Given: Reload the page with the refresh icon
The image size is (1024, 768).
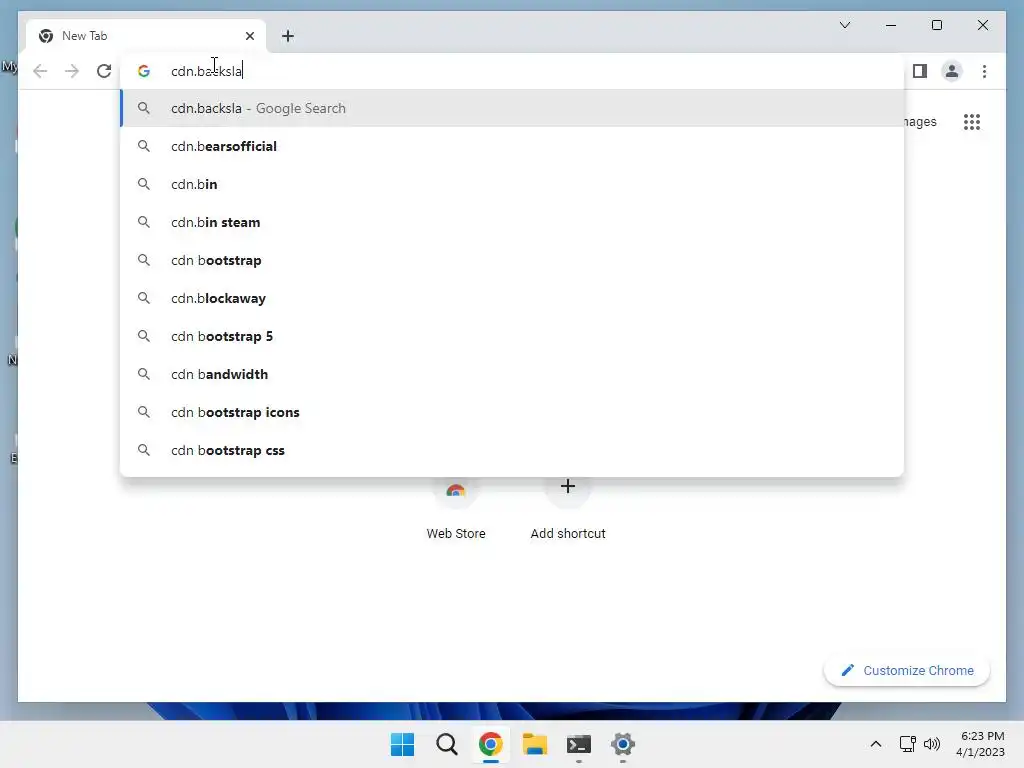Looking at the screenshot, I should click(x=104, y=71).
